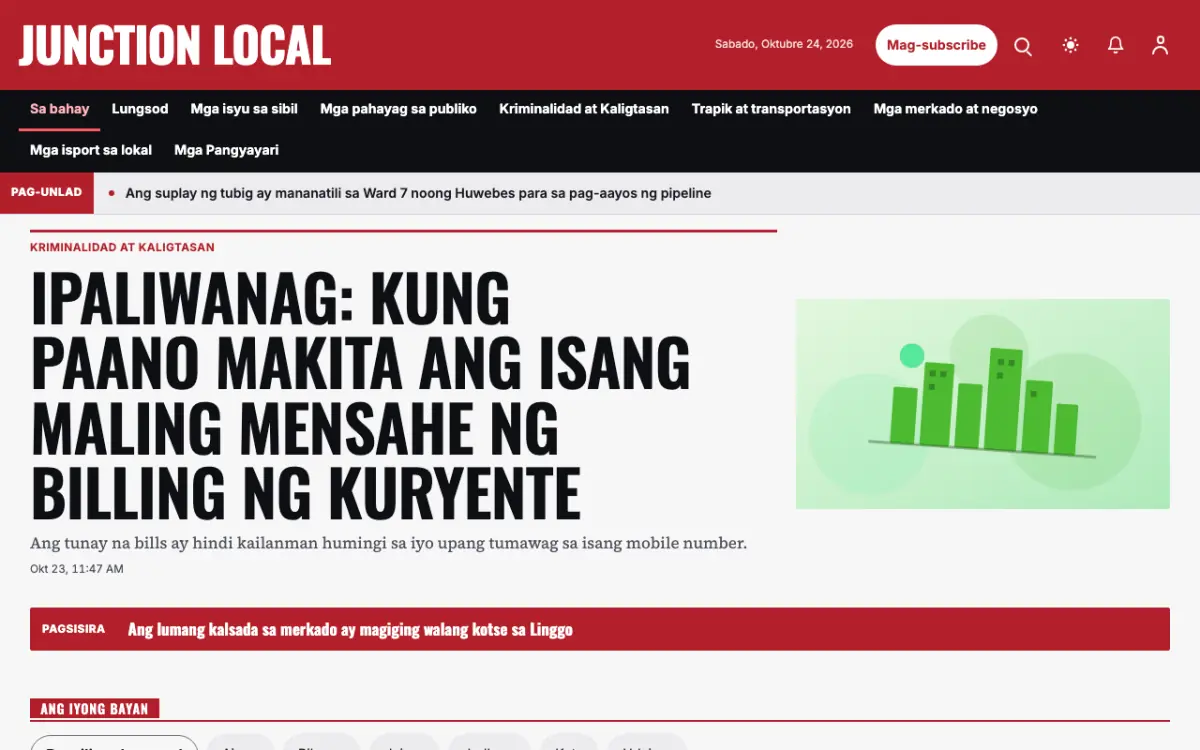This screenshot has width=1200, height=750.
Task: Open PAGSISIRA banner about lumang kalsada sa merkado
Action: pyautogui.click(x=600, y=629)
